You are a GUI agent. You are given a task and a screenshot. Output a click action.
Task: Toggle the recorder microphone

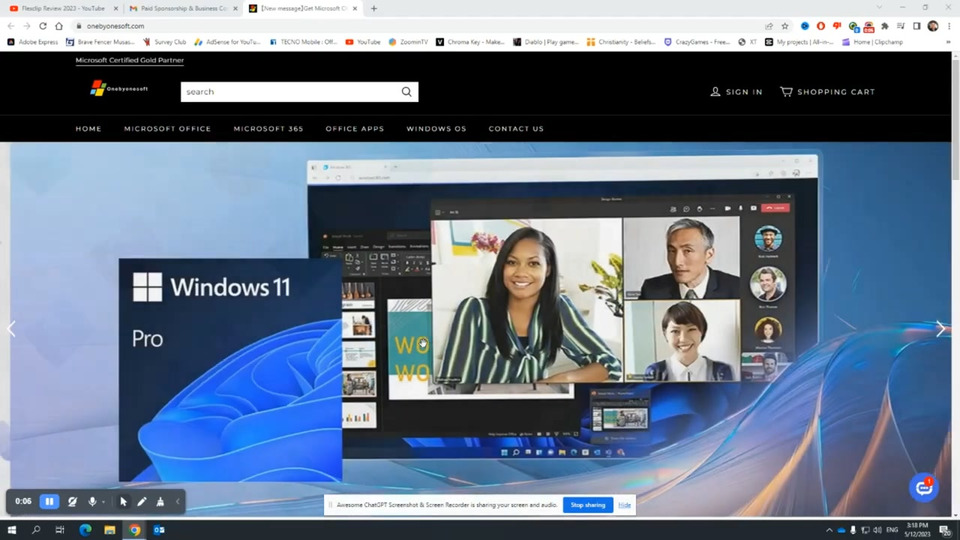92,501
